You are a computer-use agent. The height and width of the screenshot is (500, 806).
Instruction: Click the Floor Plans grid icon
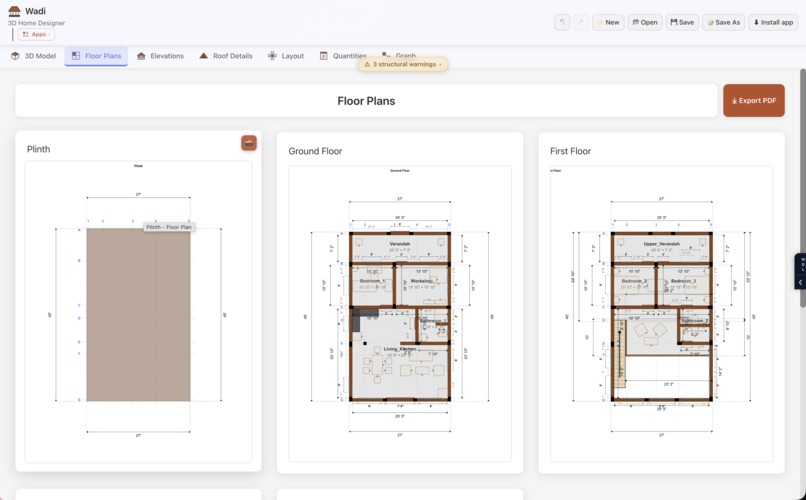[x=76, y=56]
